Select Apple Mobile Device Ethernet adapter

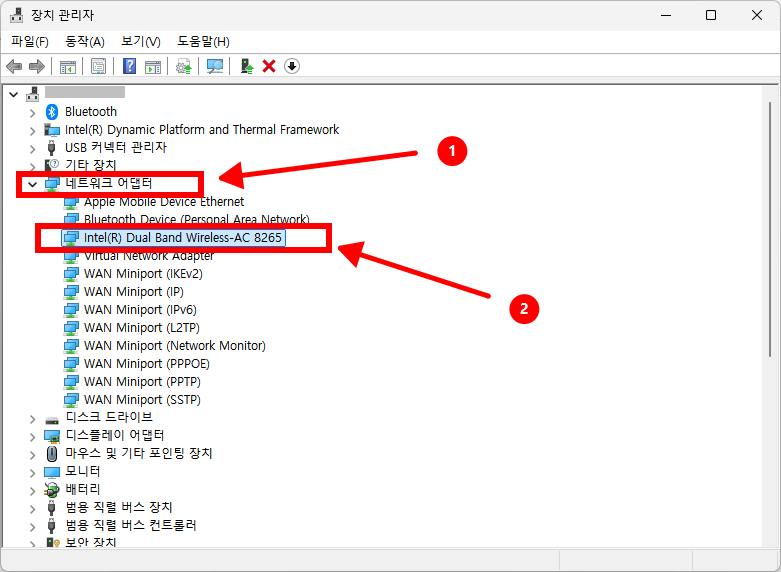tap(163, 202)
